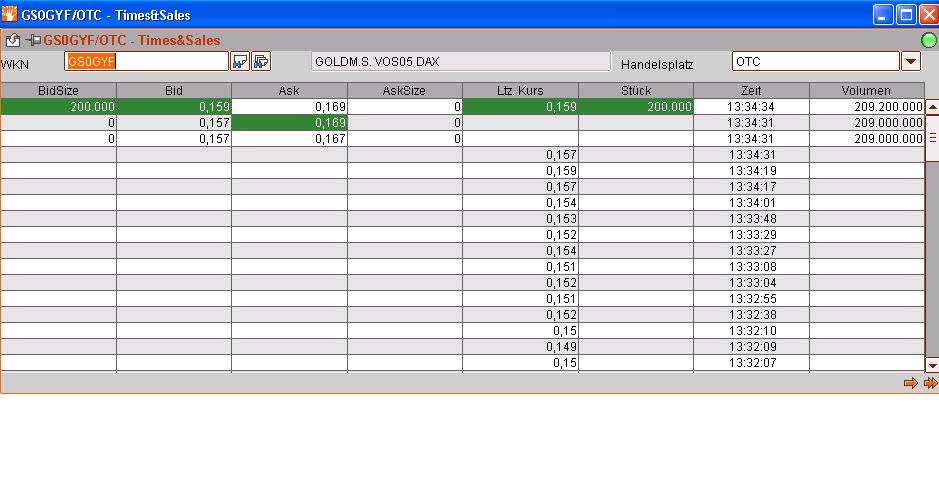
Task: Click the scrollbar up arrow of the table
Action: tap(932, 108)
